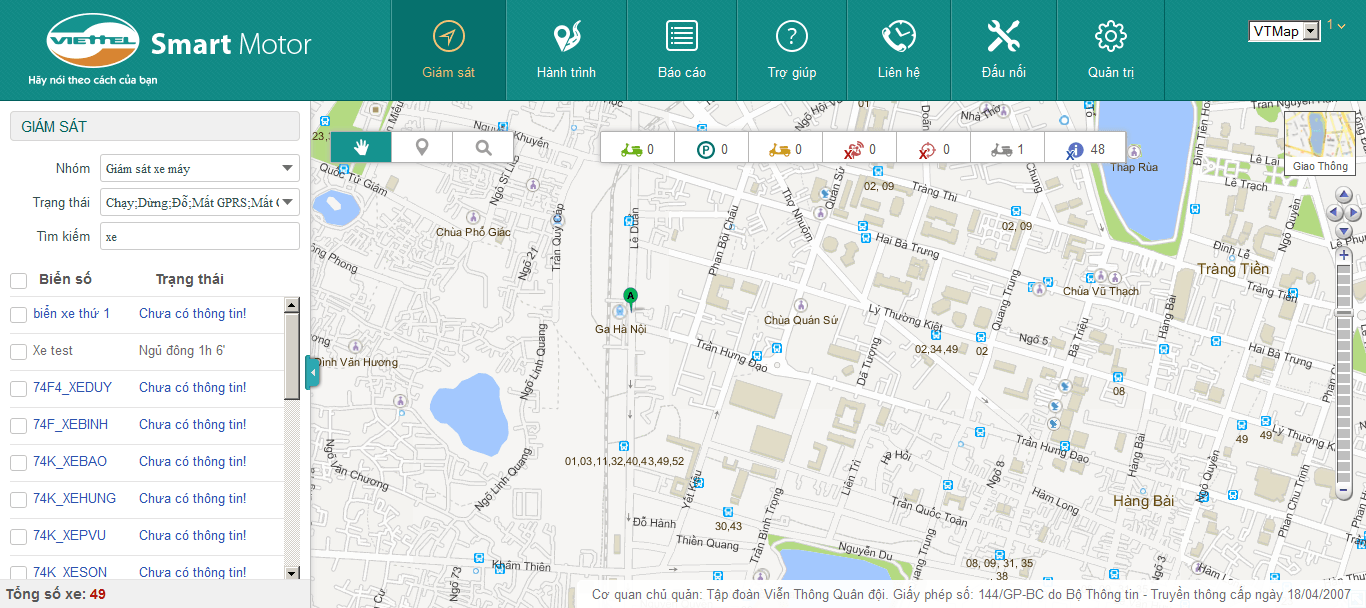Check the select-all Biển số checkbox
Viewport: 1366px width, 608px height.
(18, 281)
